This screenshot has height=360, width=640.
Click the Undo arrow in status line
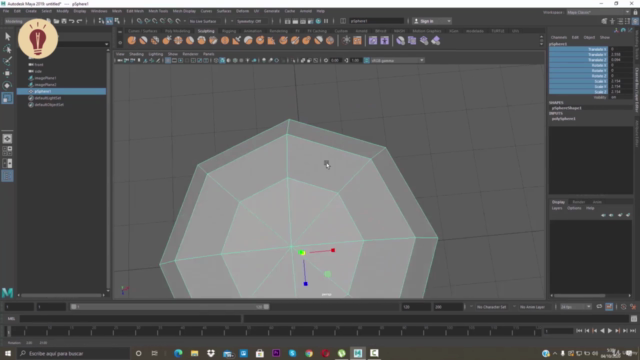click(72, 21)
